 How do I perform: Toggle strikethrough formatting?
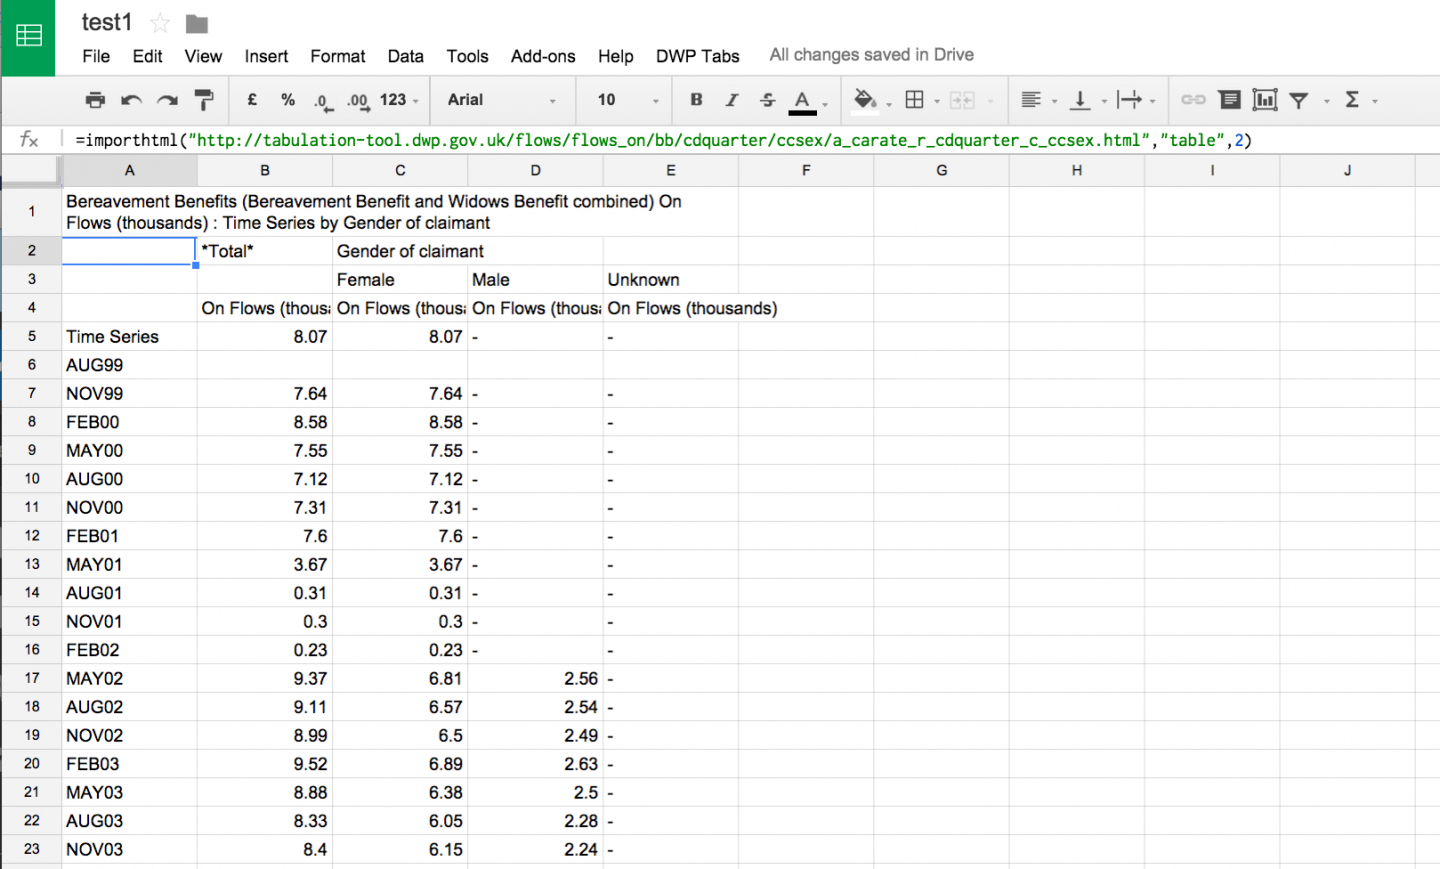[767, 100]
